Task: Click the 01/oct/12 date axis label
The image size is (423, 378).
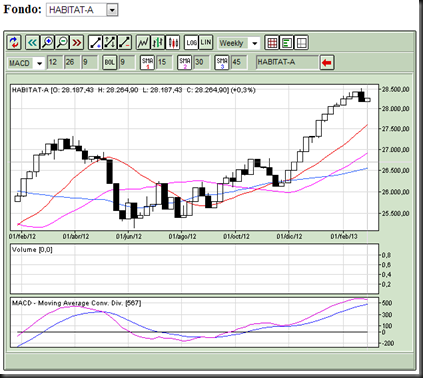Action: [236, 236]
